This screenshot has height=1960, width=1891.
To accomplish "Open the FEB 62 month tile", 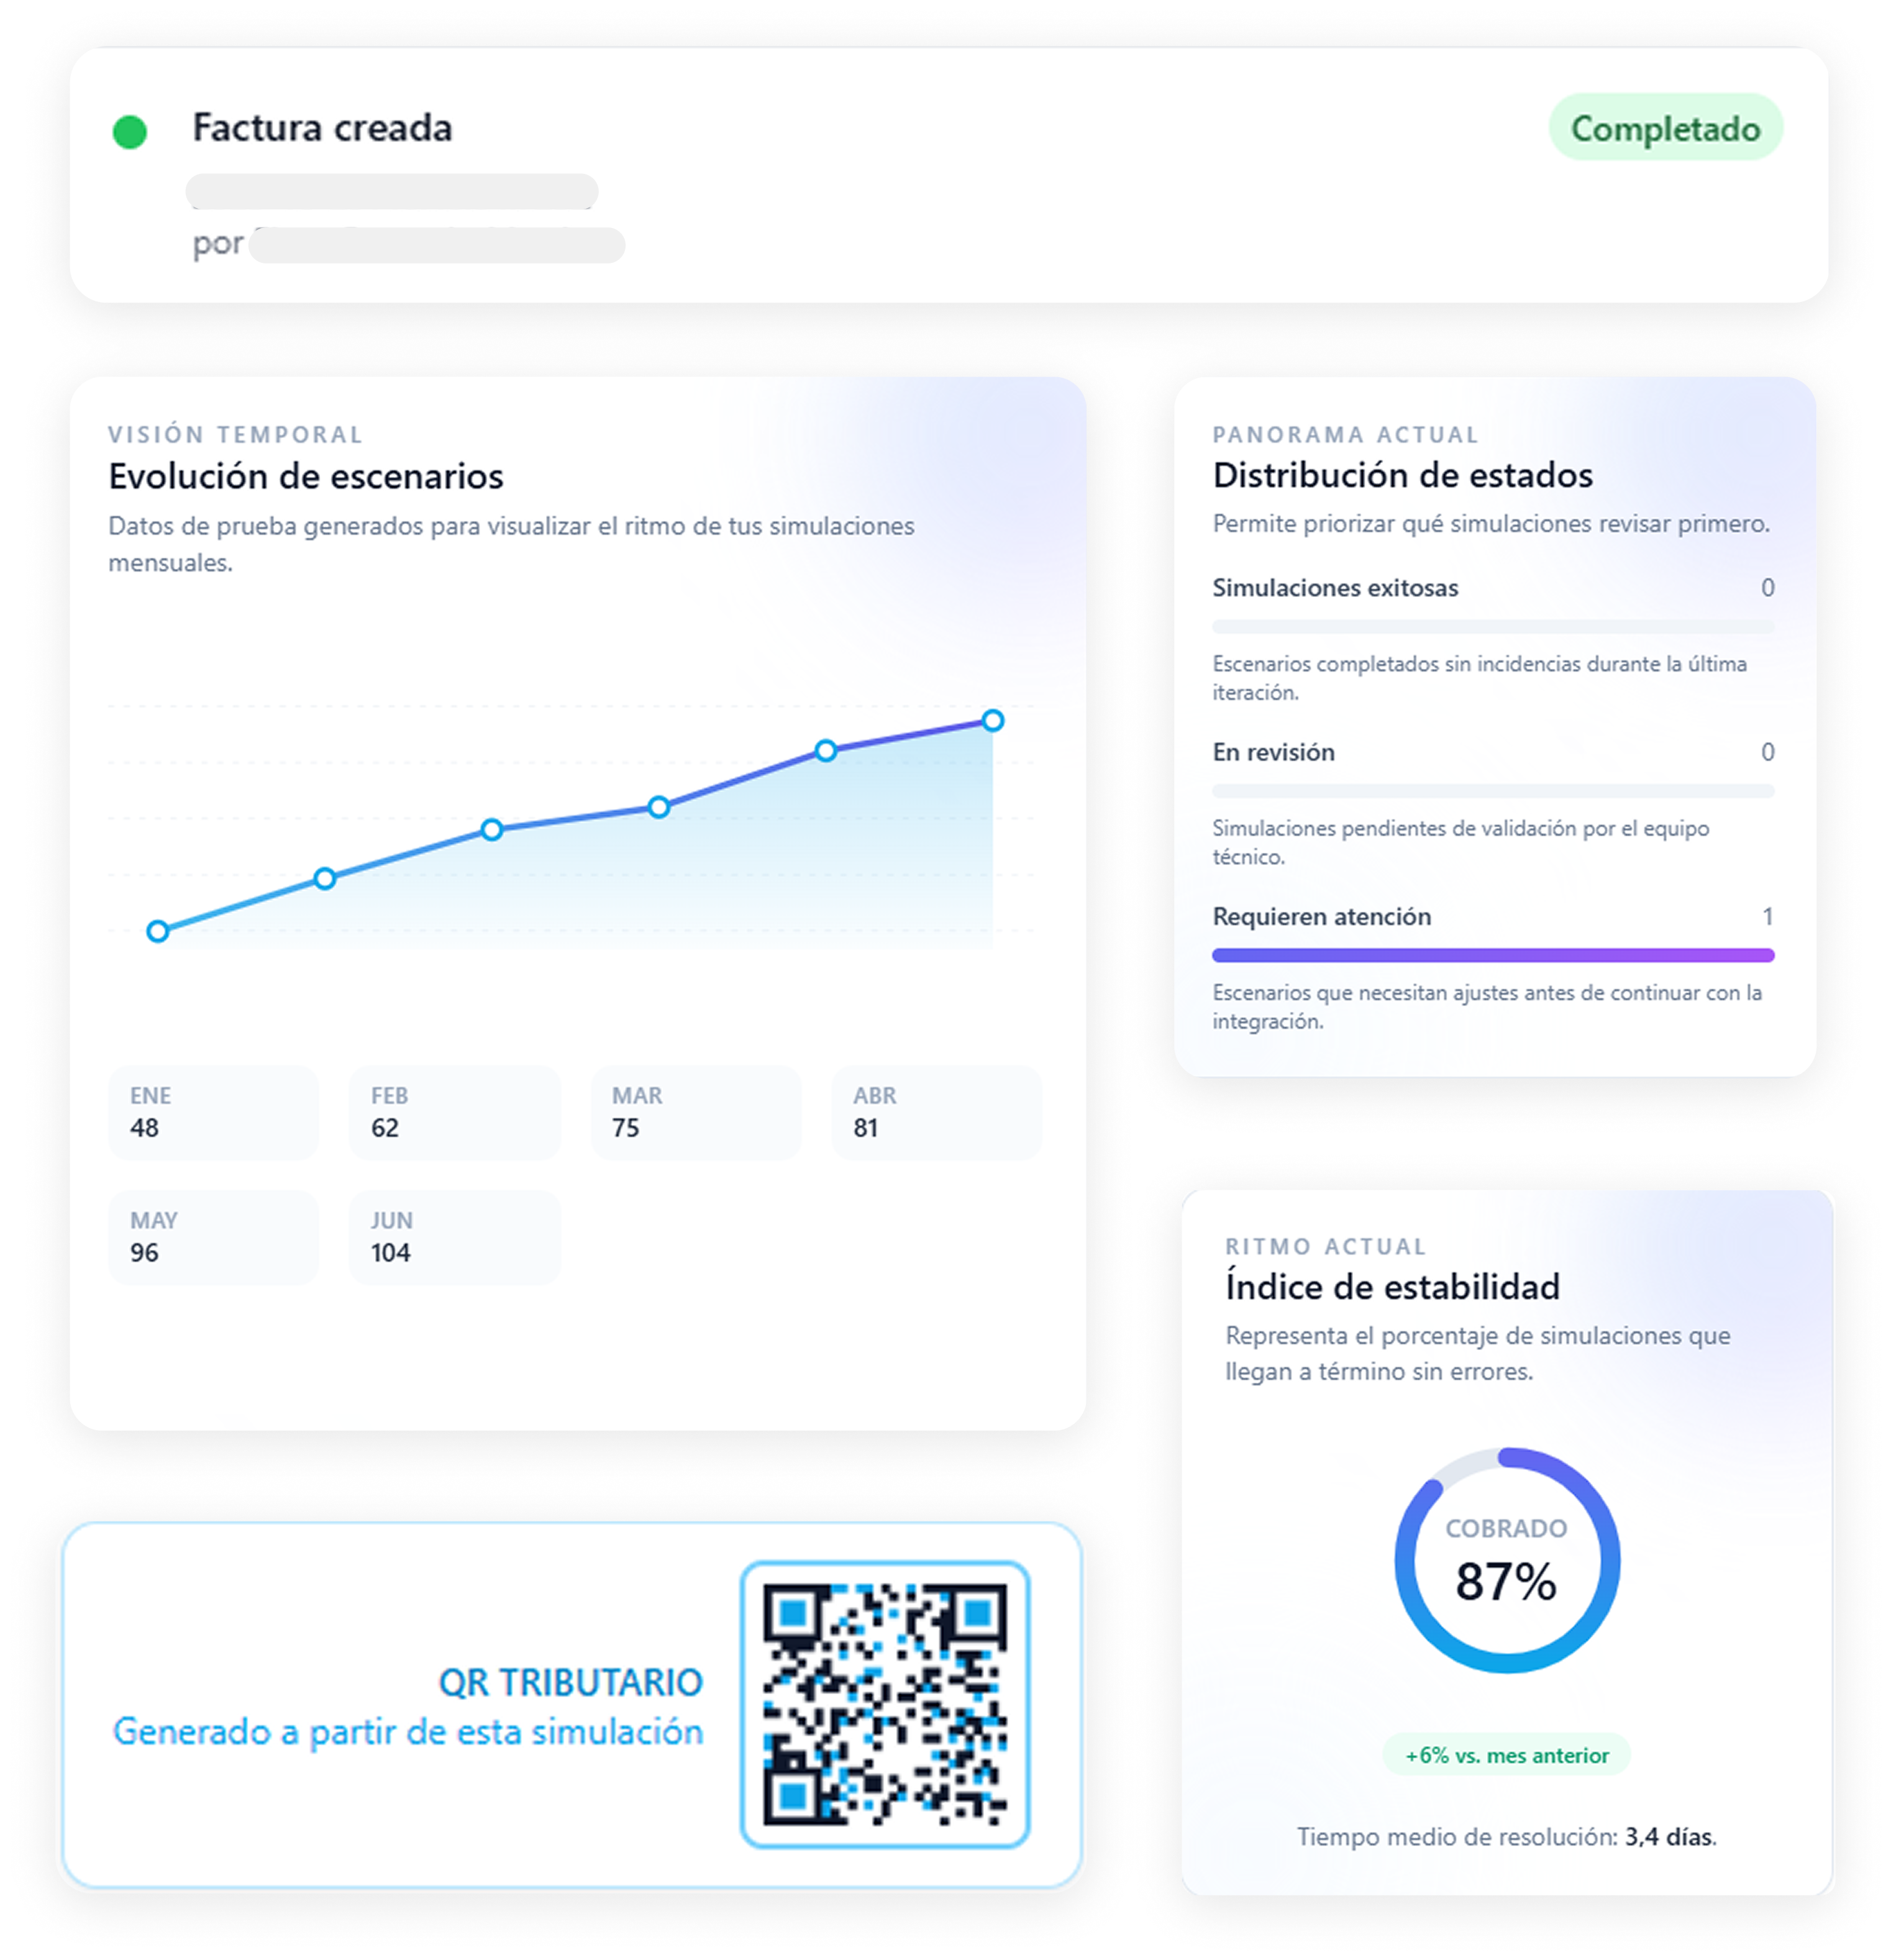I will (455, 1112).
